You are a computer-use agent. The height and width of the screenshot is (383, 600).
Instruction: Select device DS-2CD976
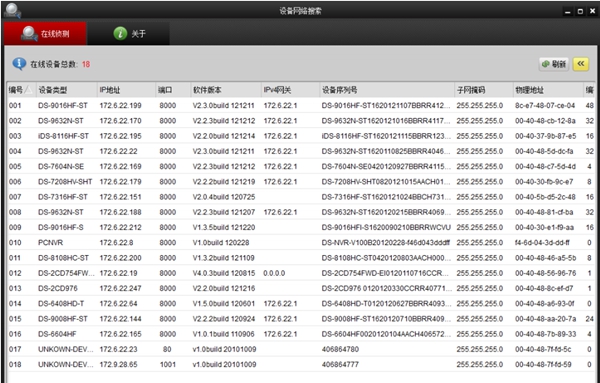click(58, 288)
